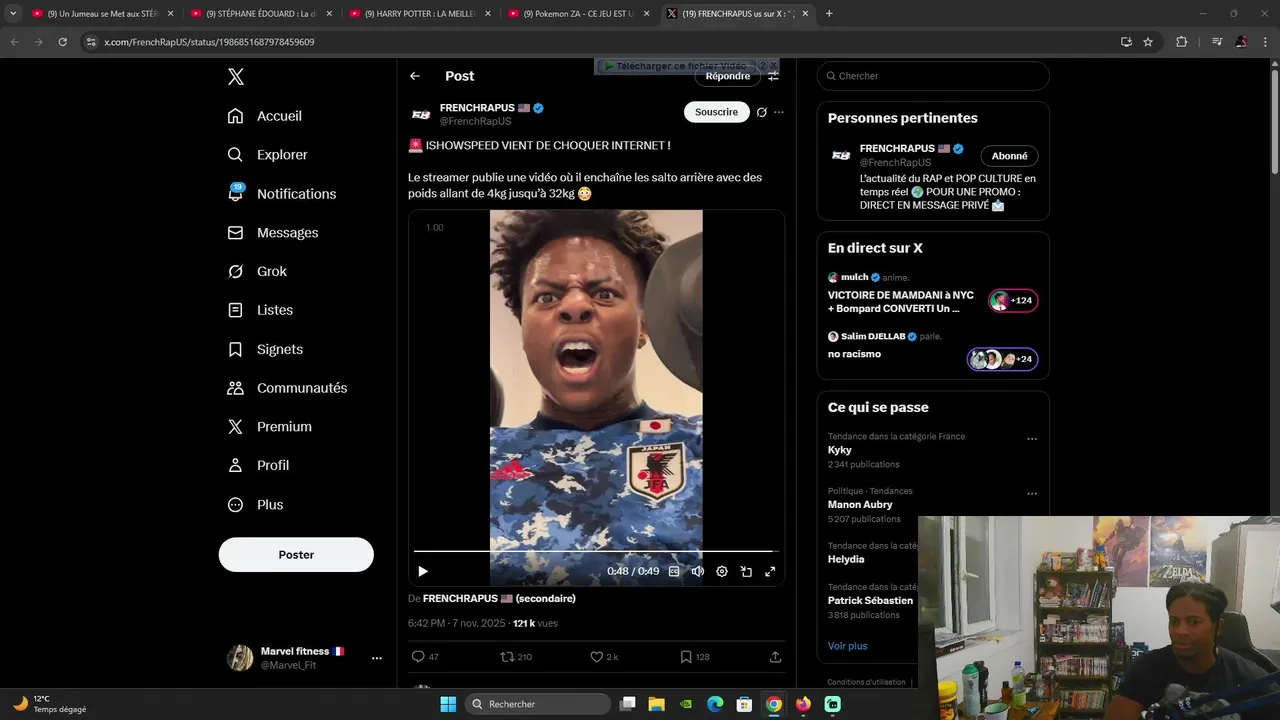Bookmark this page with the star icon
The width and height of the screenshot is (1280, 720).
tap(1148, 42)
